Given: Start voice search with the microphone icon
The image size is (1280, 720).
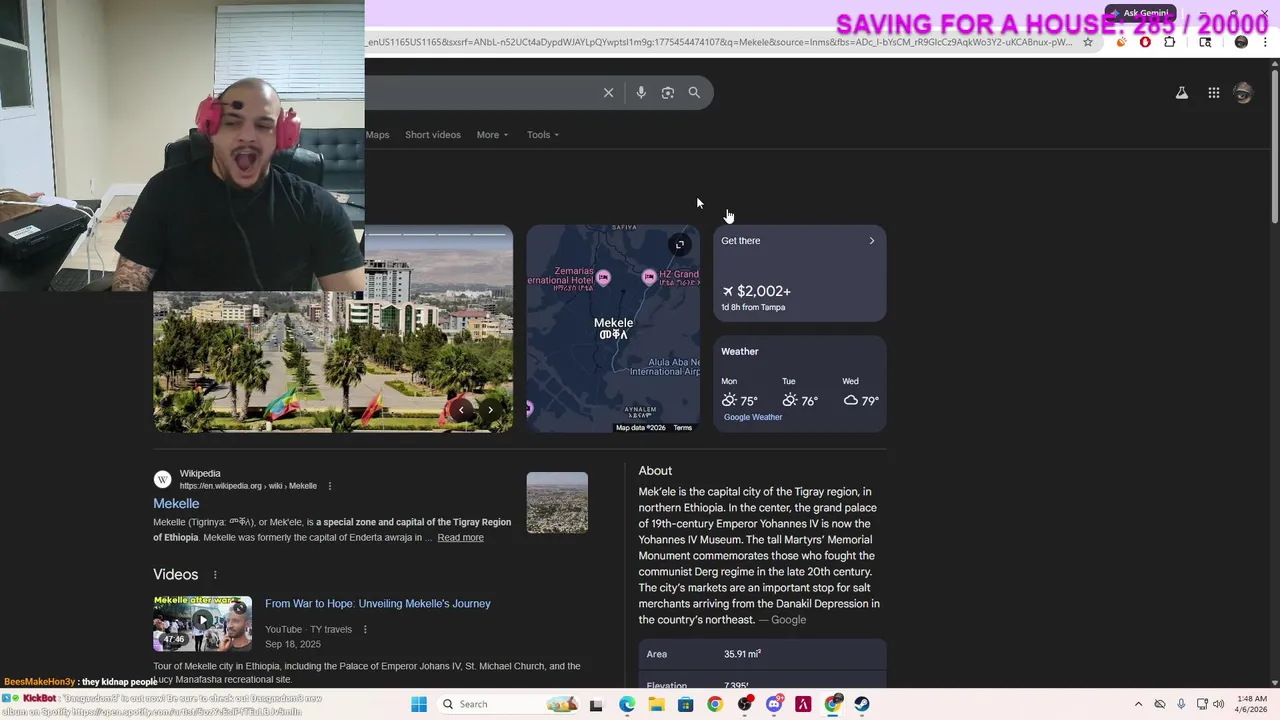Looking at the screenshot, I should click(641, 93).
